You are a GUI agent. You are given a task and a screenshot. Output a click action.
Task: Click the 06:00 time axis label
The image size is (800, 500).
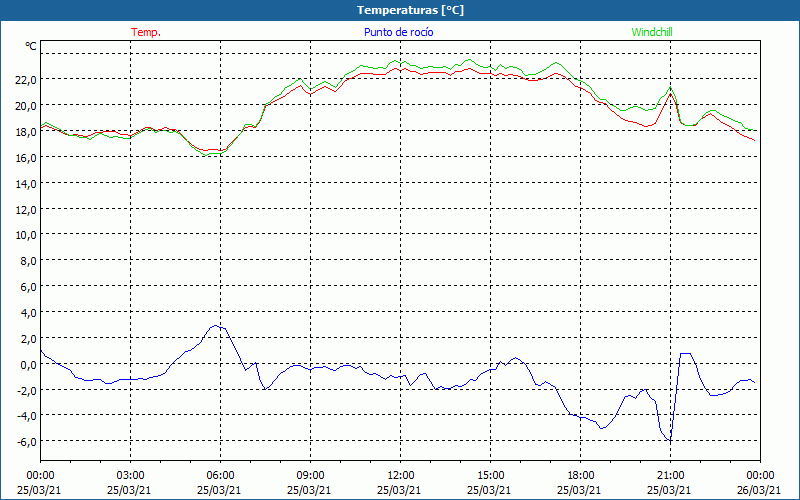tap(220, 476)
